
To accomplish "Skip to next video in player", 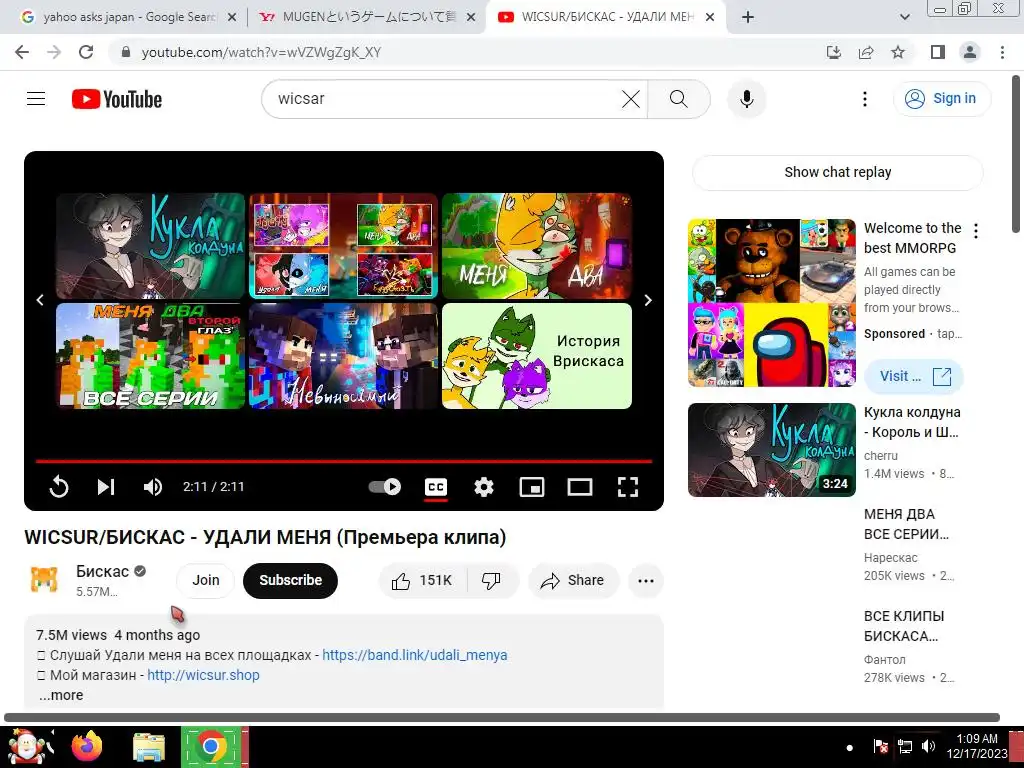I will tap(106, 487).
